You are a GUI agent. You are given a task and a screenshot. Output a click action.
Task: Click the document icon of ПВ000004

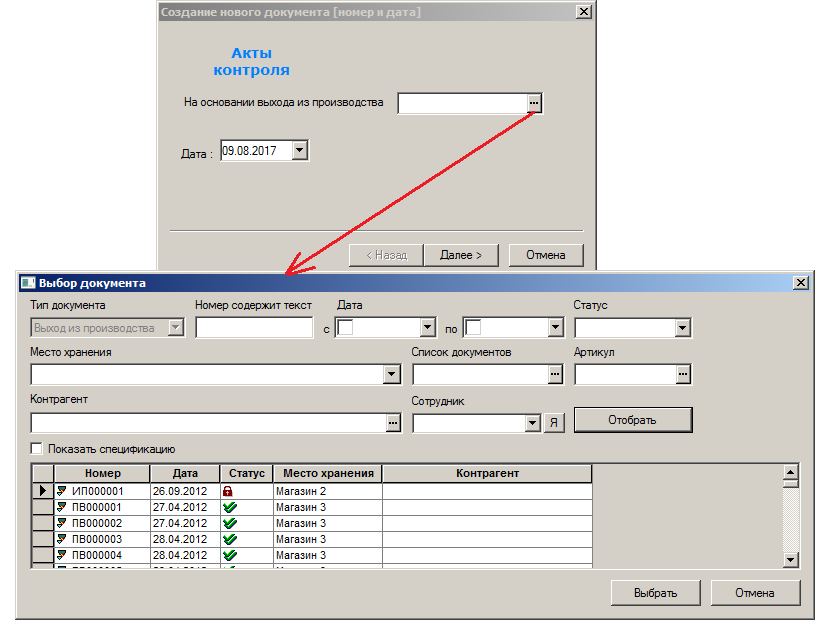click(x=62, y=555)
